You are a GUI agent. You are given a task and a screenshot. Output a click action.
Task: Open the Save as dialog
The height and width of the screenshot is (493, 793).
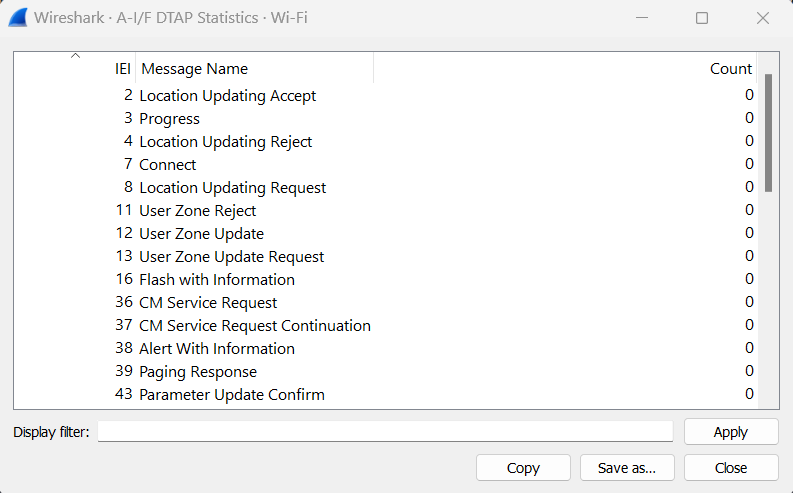click(x=627, y=468)
